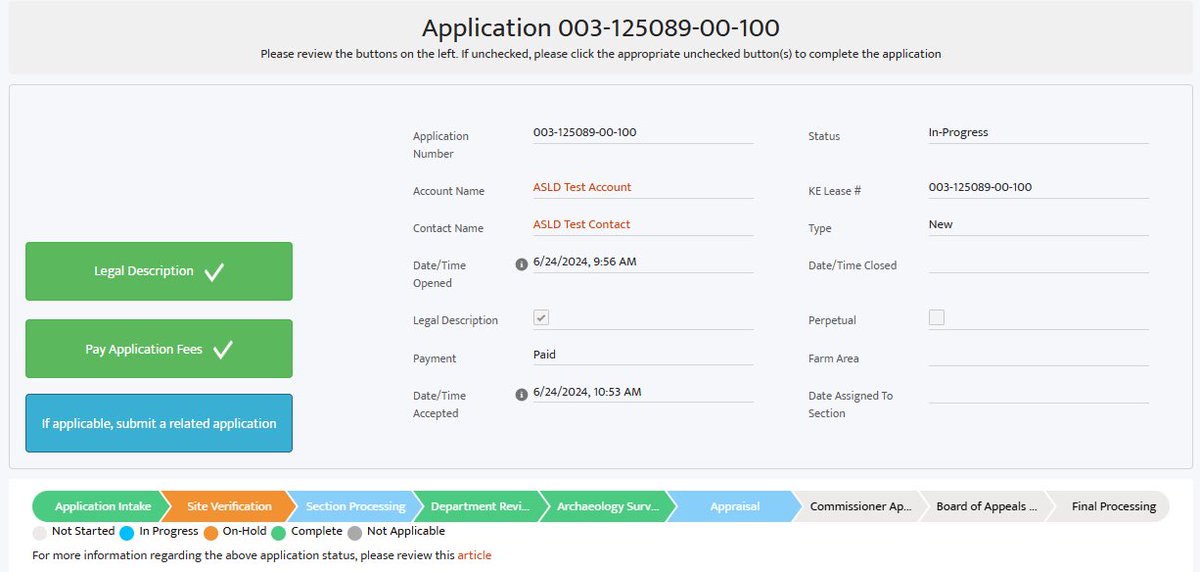Click If applicable, submit a related application
The image size is (1200, 572).
point(159,423)
